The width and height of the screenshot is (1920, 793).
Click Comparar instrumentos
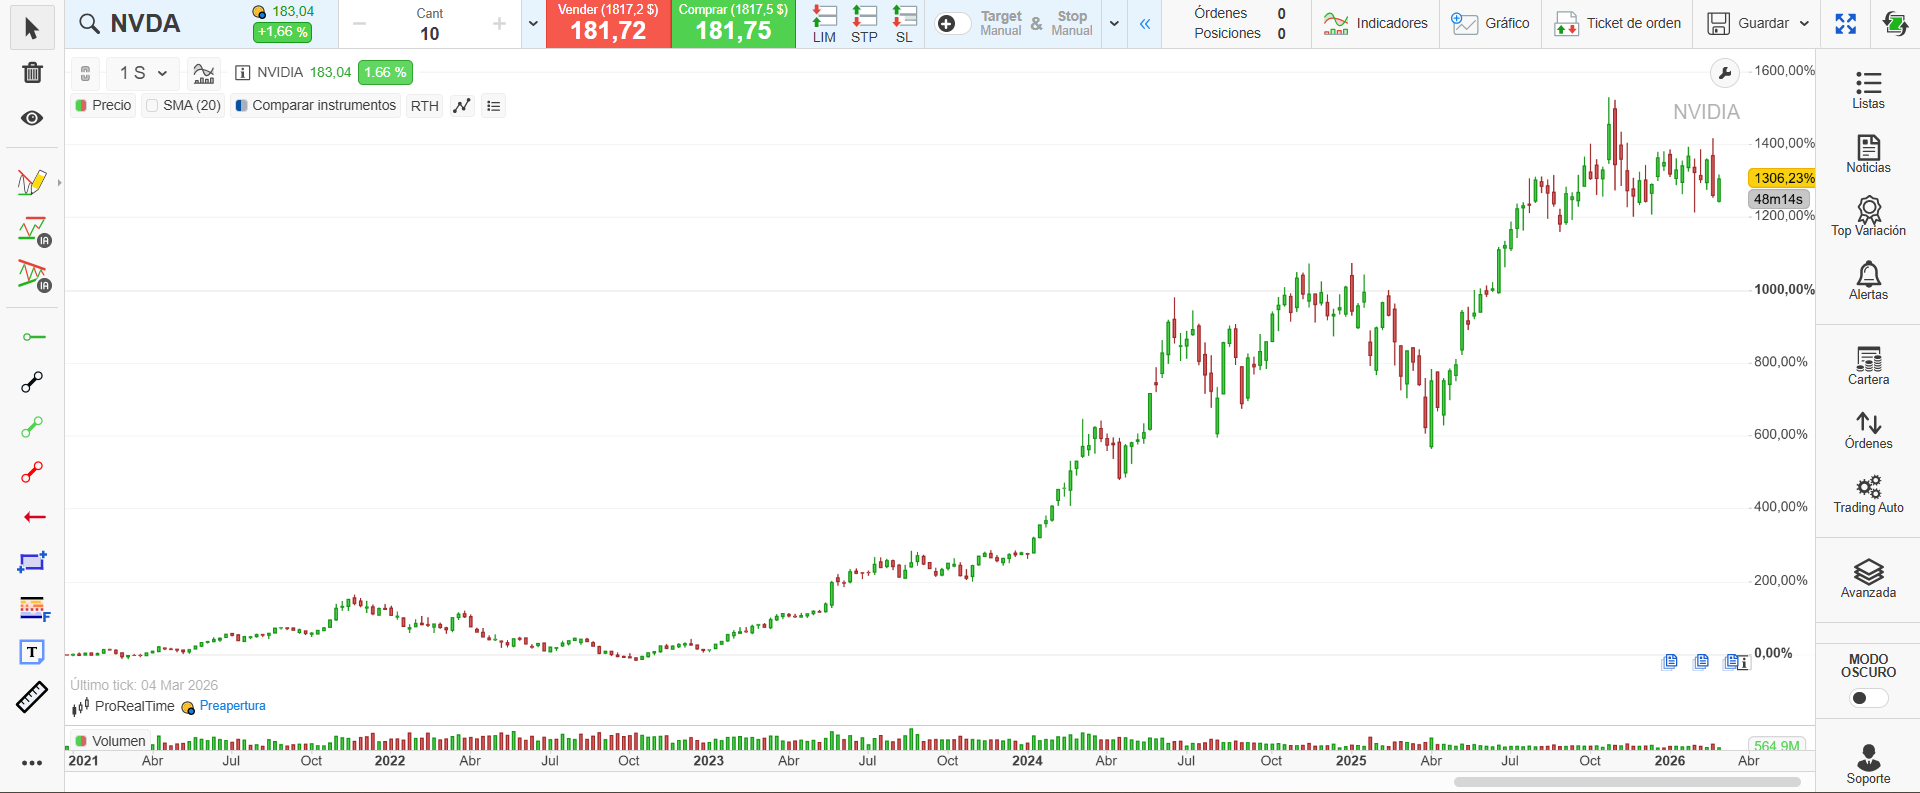[x=315, y=106]
